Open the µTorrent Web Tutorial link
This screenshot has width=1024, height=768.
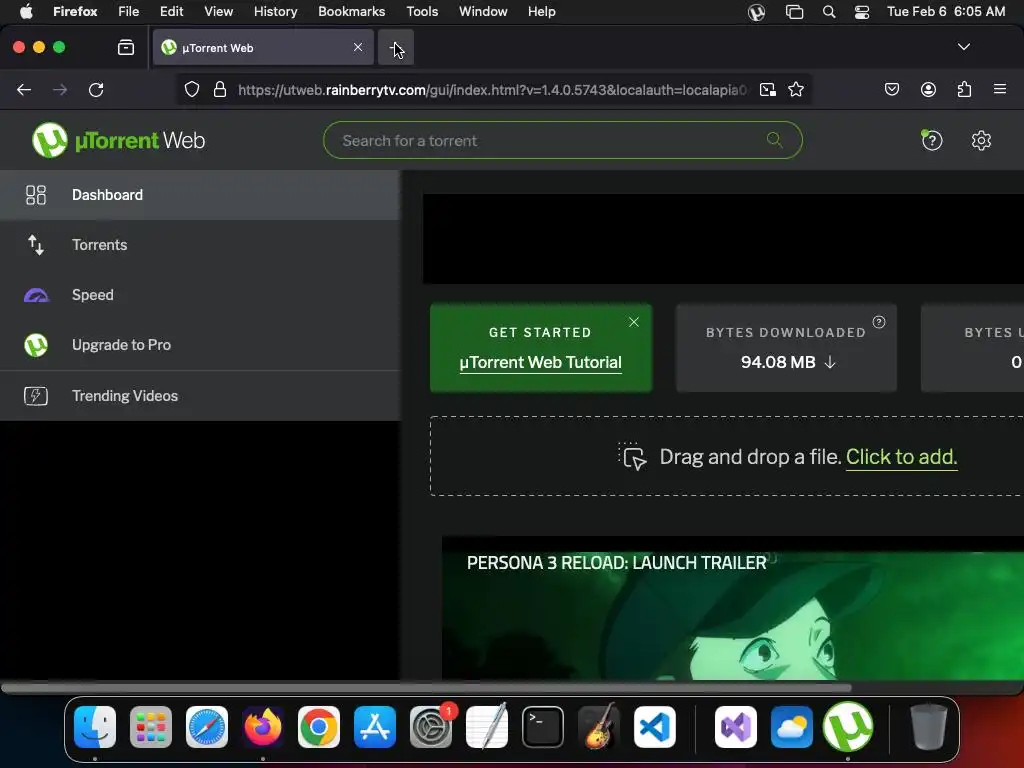(541, 362)
